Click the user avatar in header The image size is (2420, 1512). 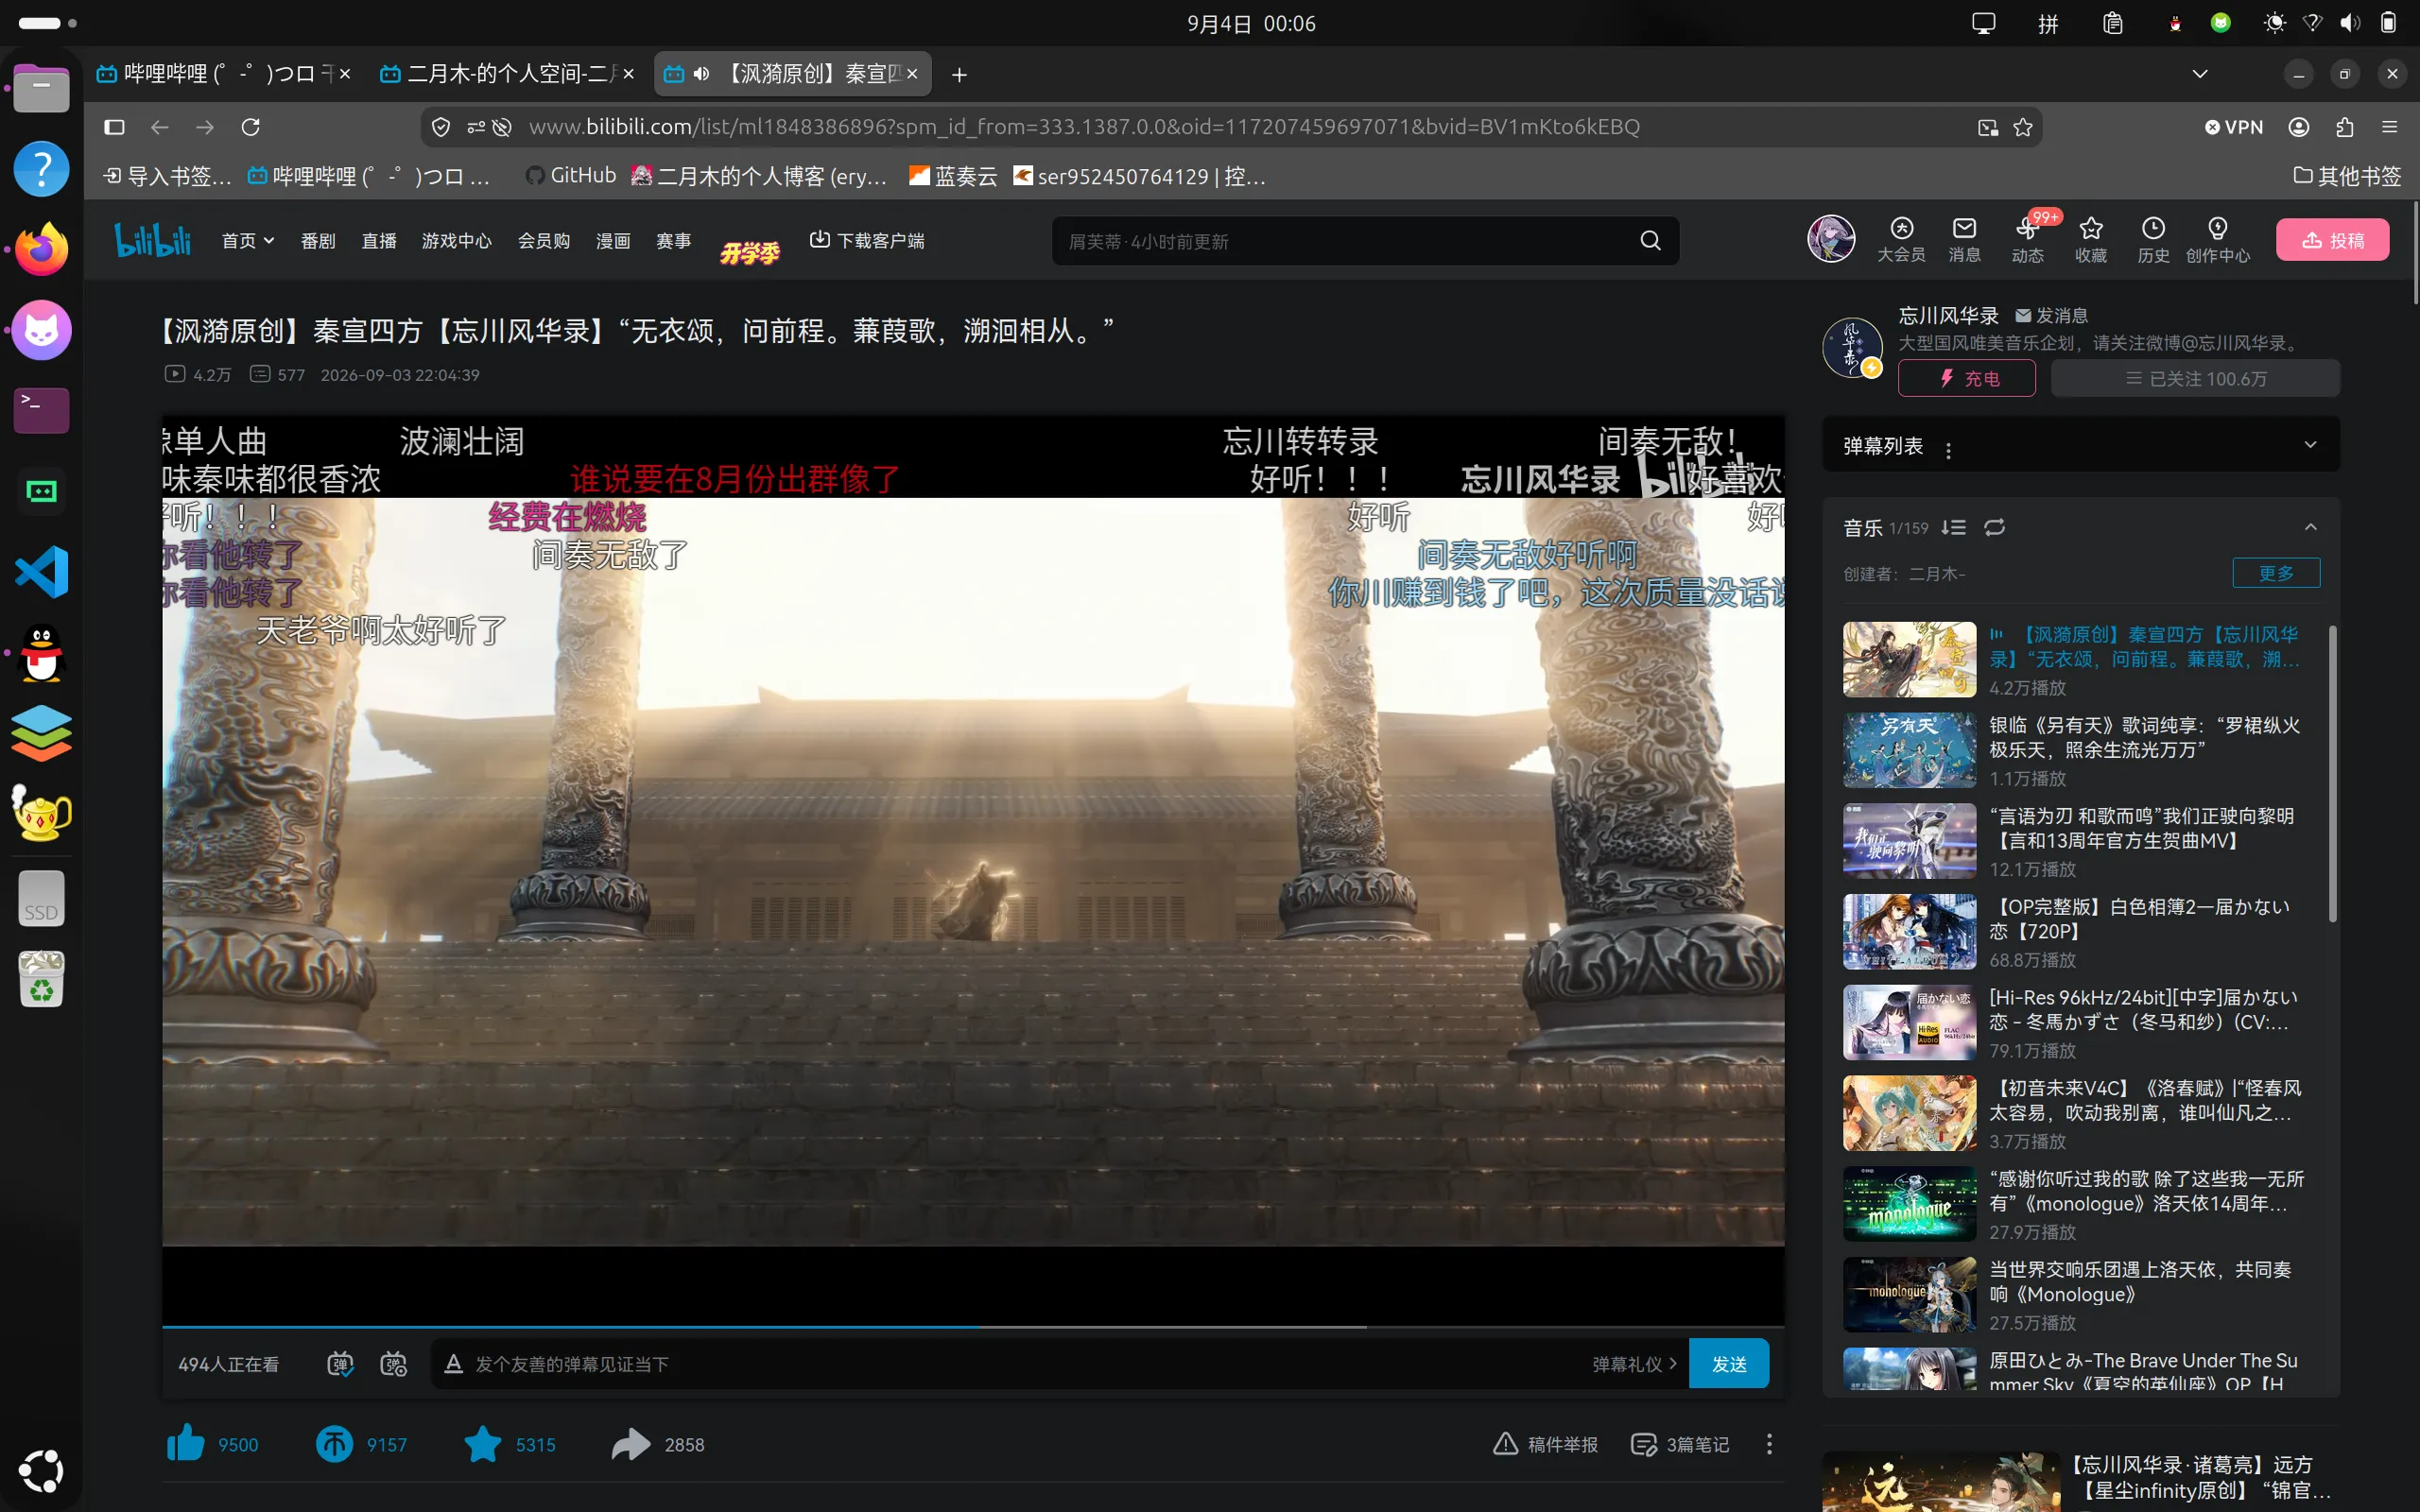[1831, 239]
